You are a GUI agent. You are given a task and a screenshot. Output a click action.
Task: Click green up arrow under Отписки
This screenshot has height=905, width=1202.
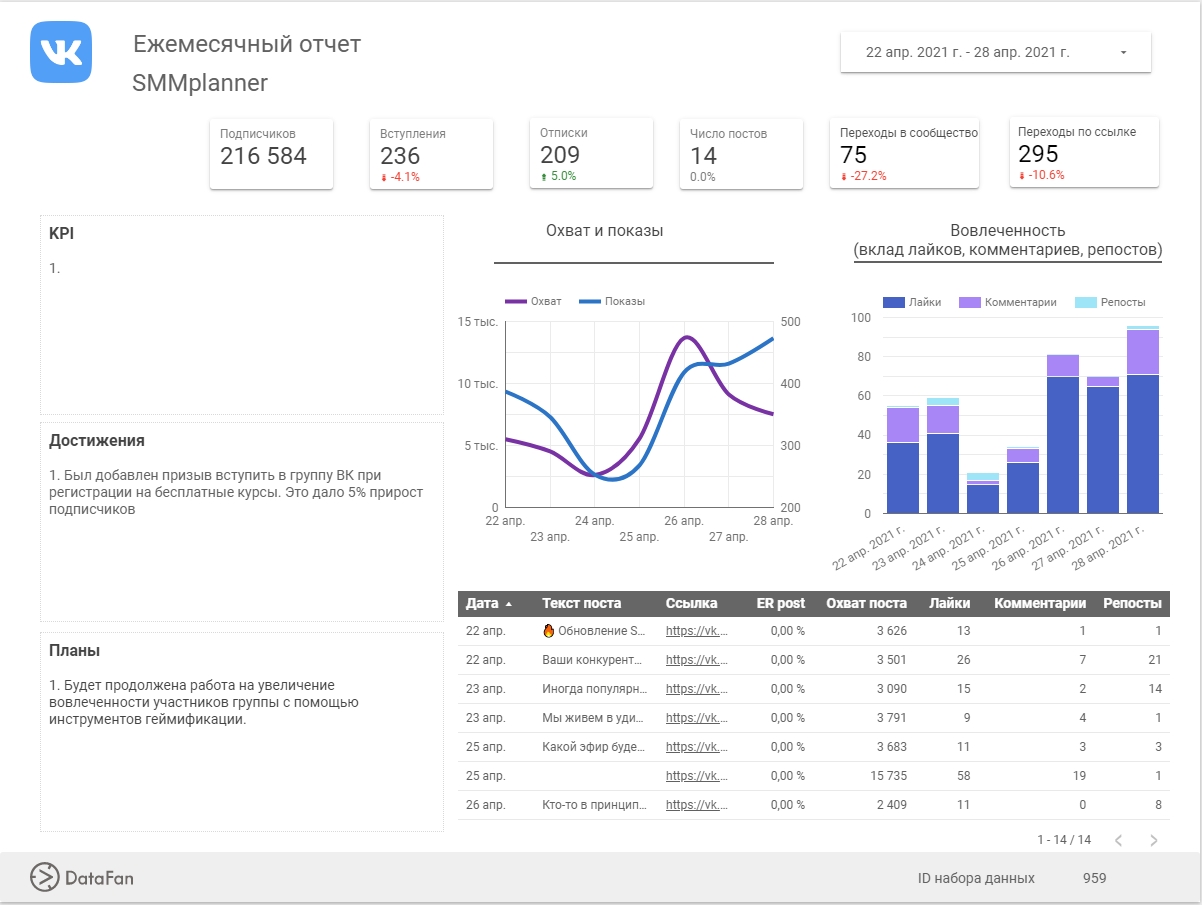(x=543, y=177)
